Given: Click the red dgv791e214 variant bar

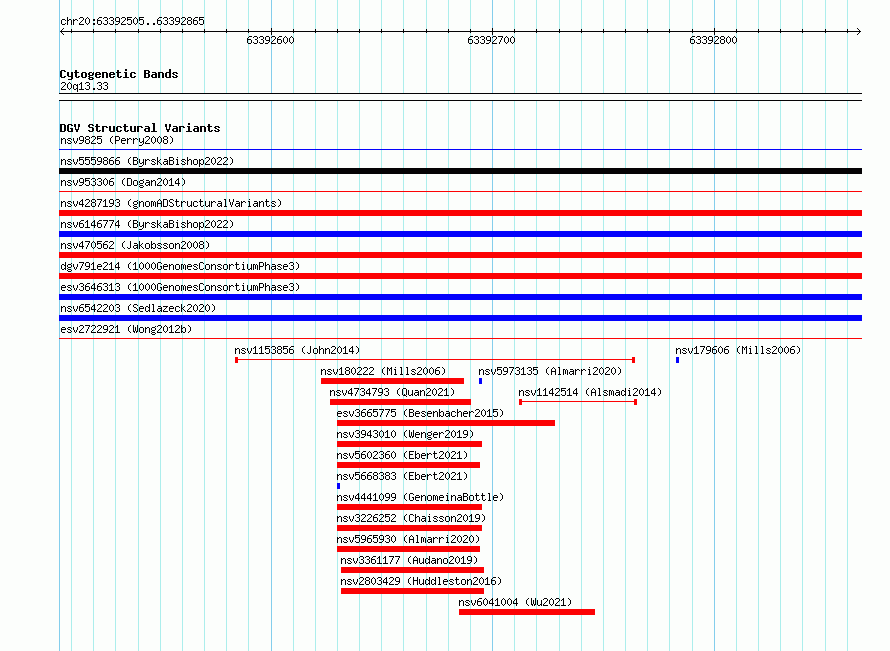Looking at the screenshot, I should click(460, 276).
